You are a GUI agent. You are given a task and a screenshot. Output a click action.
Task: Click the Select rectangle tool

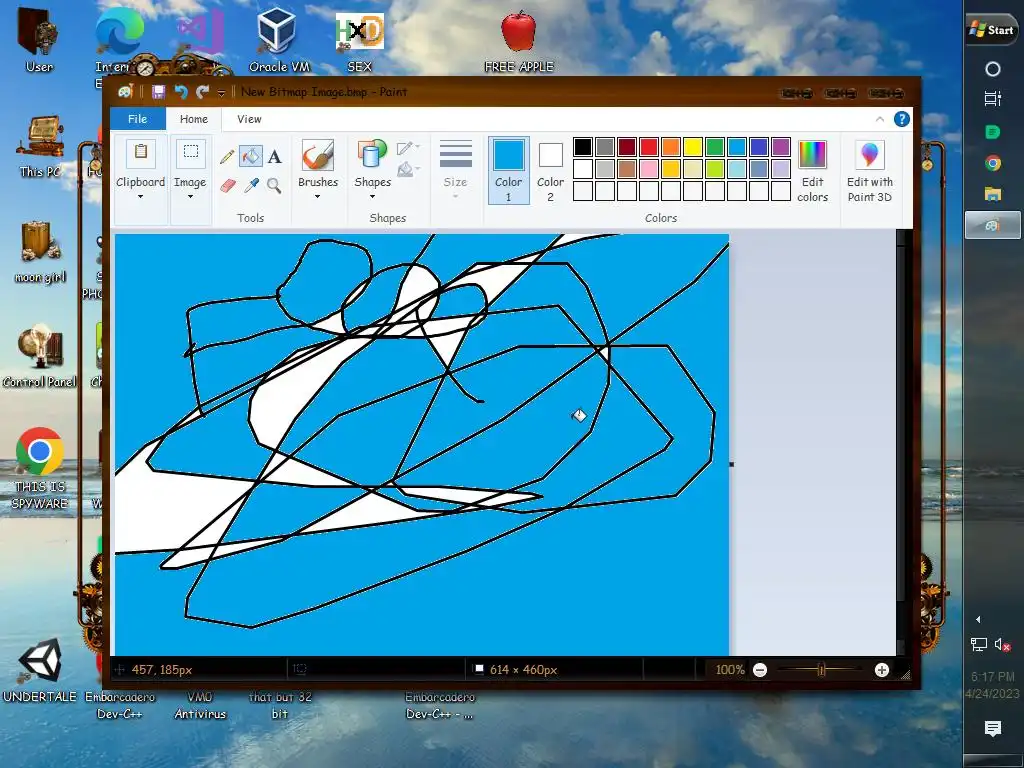191,154
